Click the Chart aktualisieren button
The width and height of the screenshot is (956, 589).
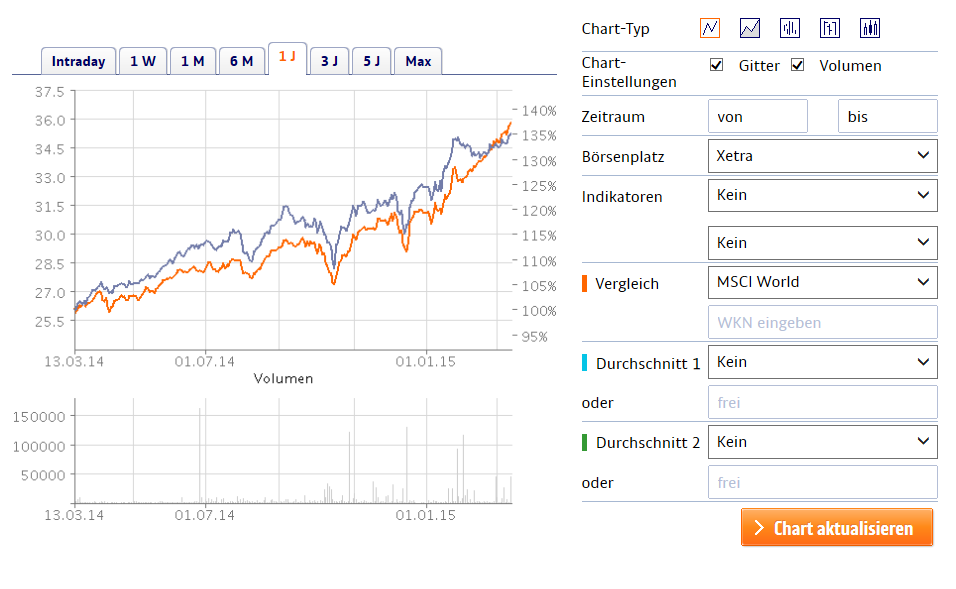coord(837,528)
